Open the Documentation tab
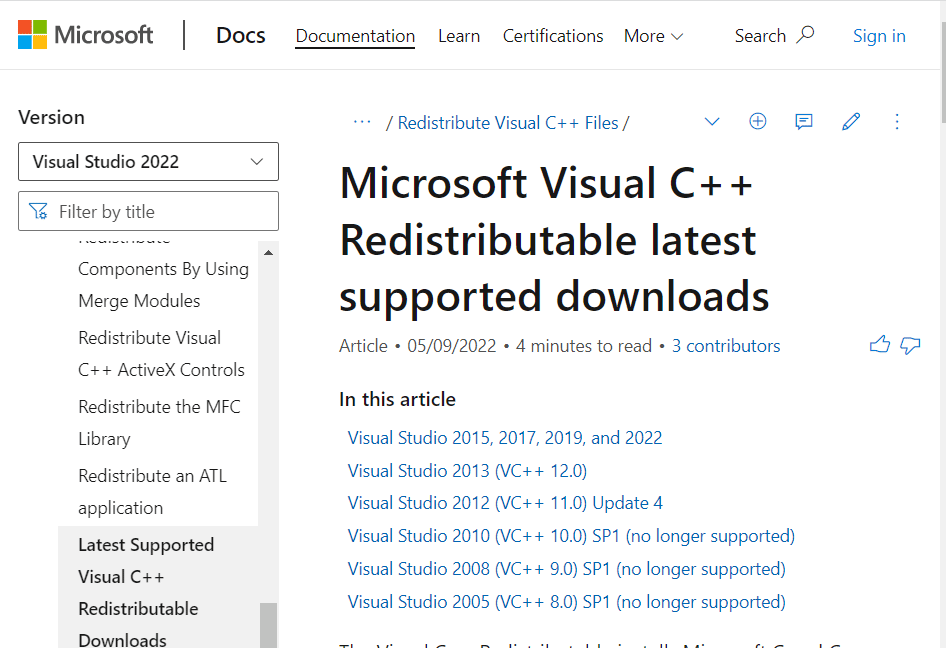Image resolution: width=946 pixels, height=648 pixels. tap(355, 36)
